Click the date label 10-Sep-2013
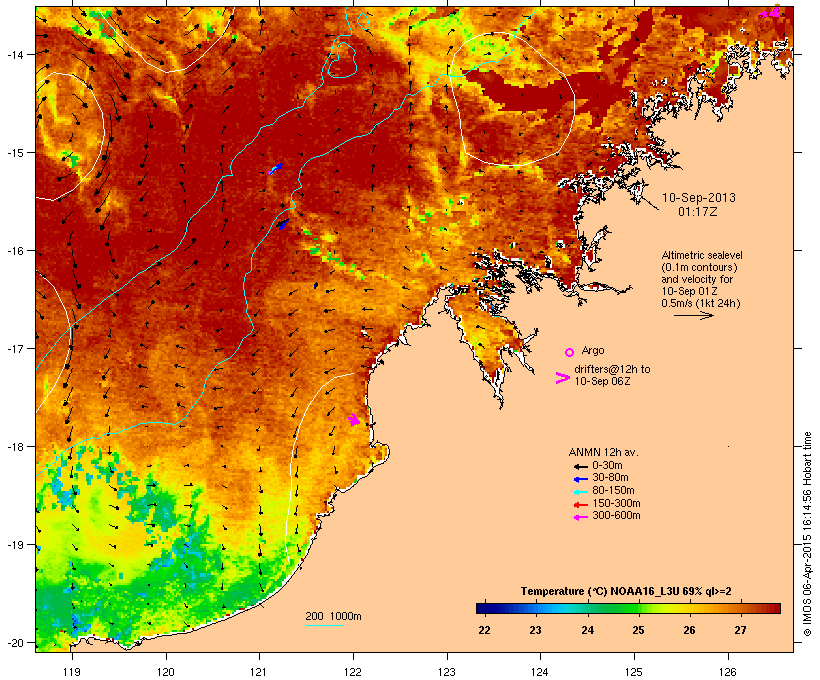 click(699, 198)
